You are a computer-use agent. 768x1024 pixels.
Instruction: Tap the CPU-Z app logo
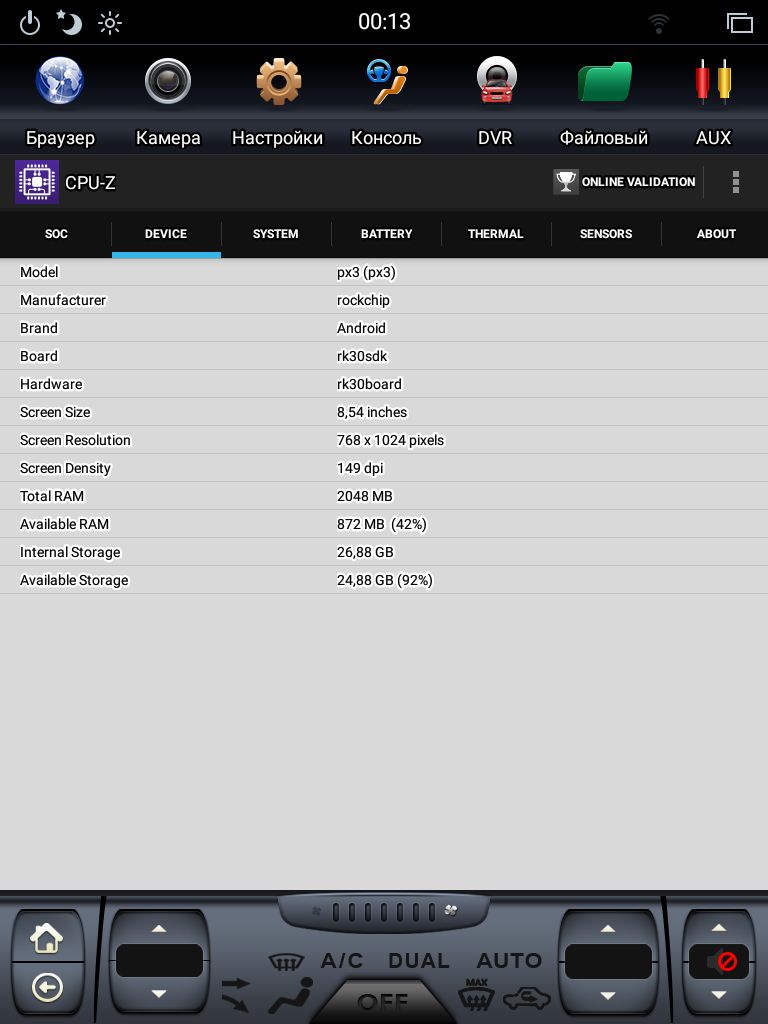click(37, 182)
